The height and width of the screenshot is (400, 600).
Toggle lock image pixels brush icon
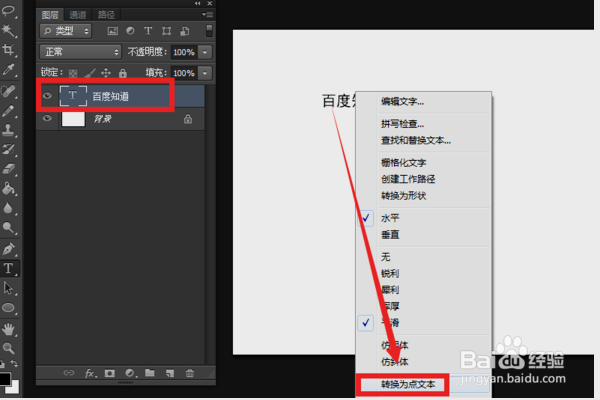coord(90,73)
